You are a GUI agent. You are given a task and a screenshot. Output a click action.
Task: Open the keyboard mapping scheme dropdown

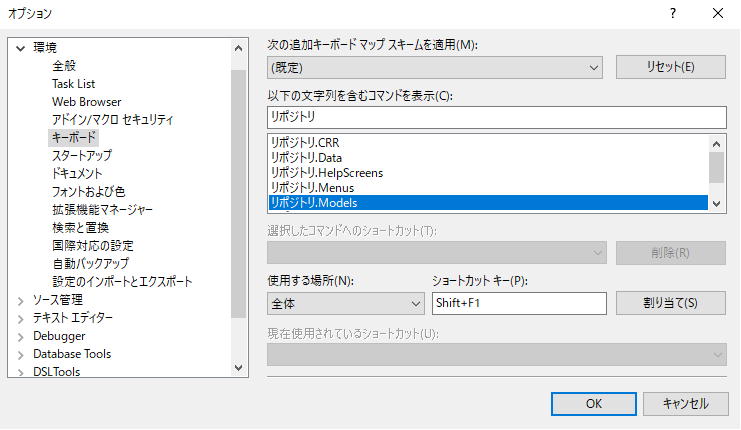(x=434, y=68)
